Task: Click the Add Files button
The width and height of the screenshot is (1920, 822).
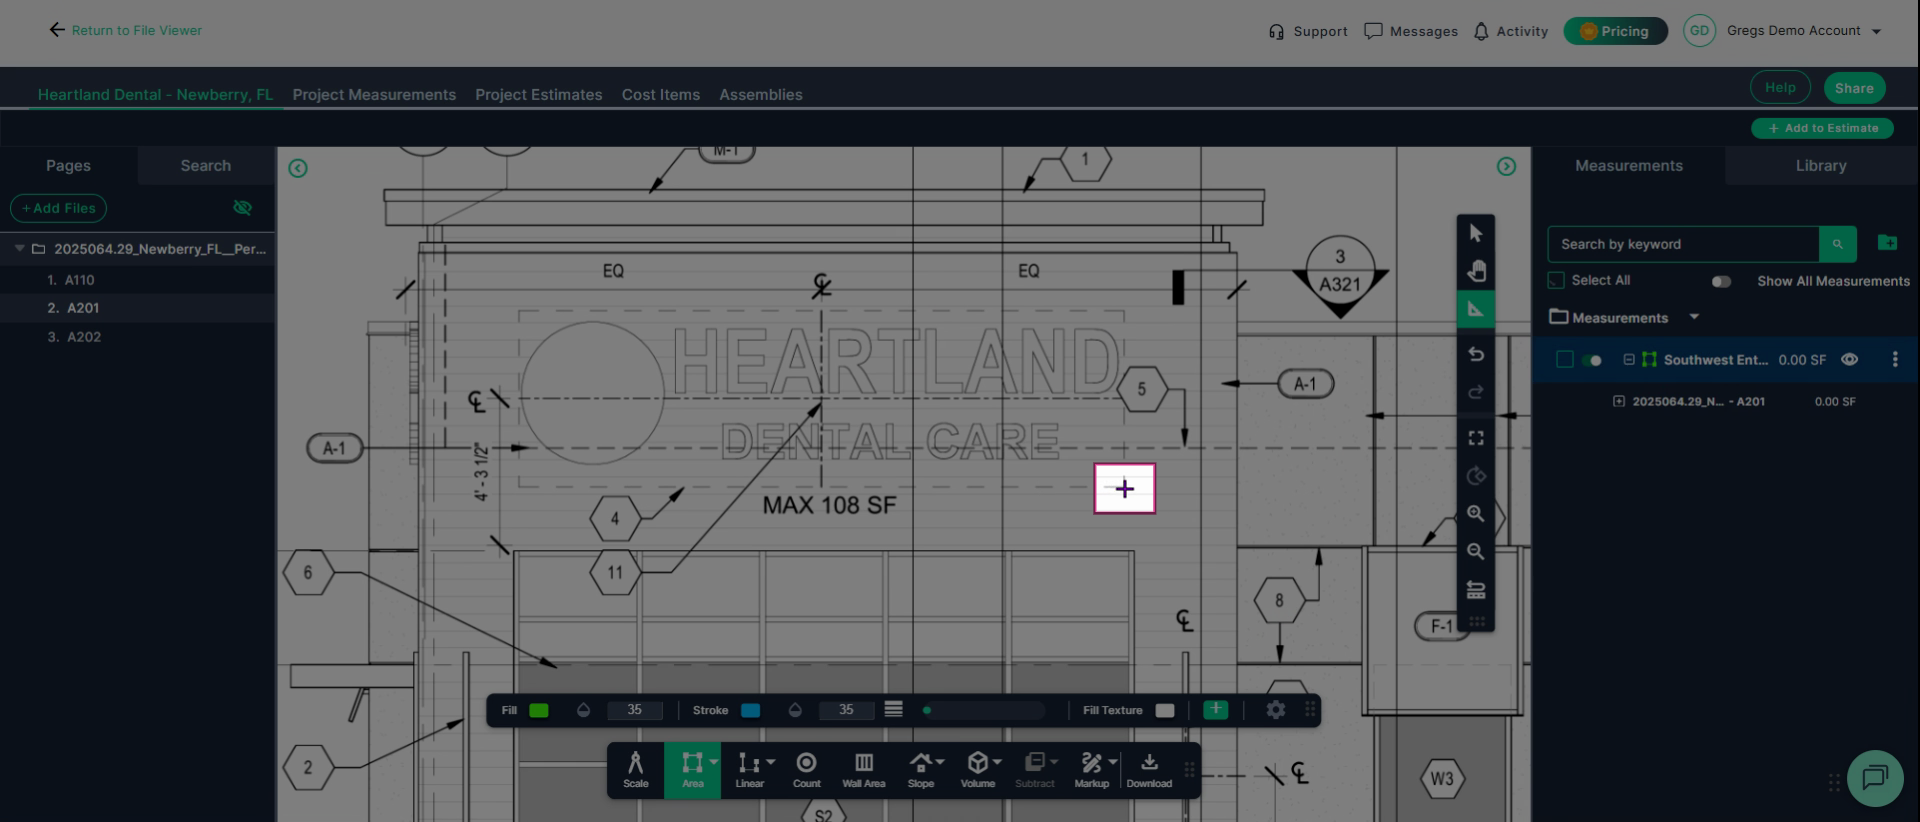Action: (x=59, y=208)
